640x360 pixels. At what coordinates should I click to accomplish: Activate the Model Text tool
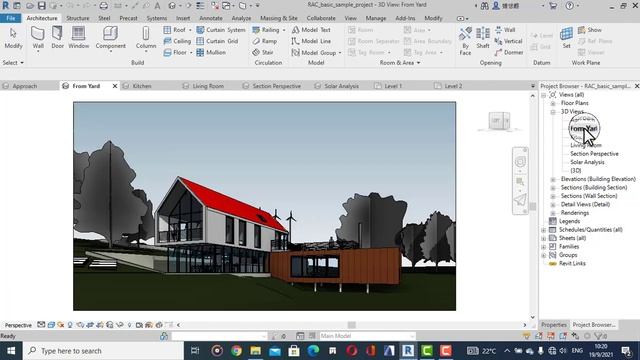[311, 30]
